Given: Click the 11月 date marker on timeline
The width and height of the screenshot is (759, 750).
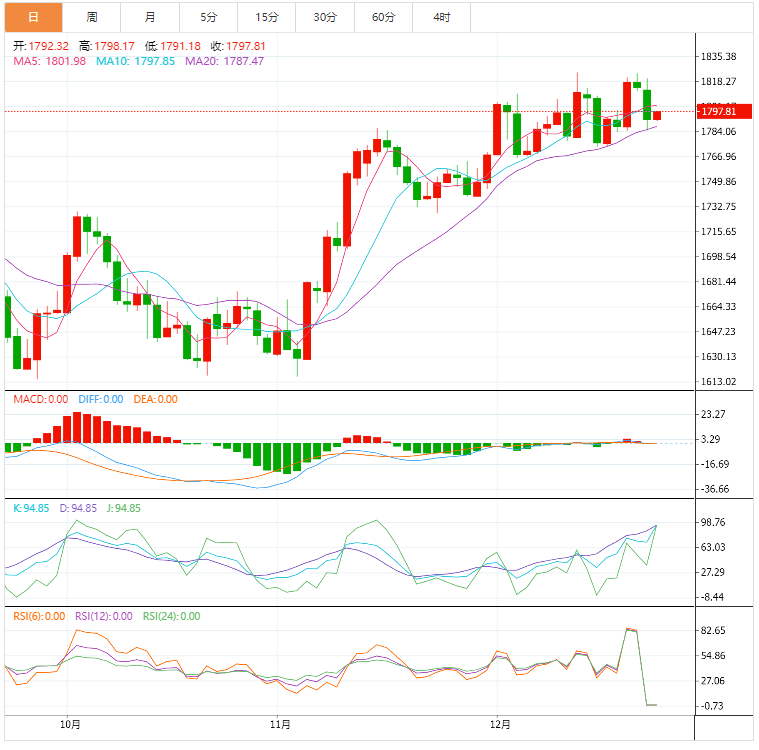Looking at the screenshot, I should 280,723.
